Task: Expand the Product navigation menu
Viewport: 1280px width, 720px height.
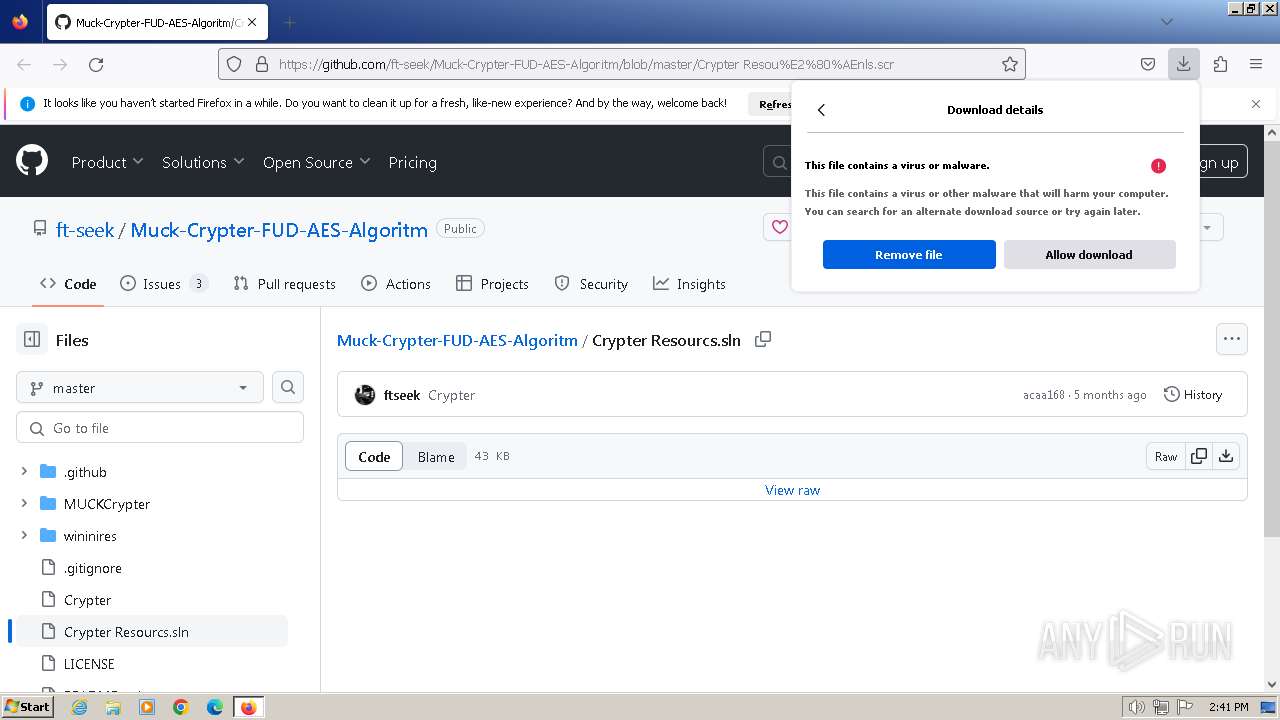Action: (x=107, y=162)
